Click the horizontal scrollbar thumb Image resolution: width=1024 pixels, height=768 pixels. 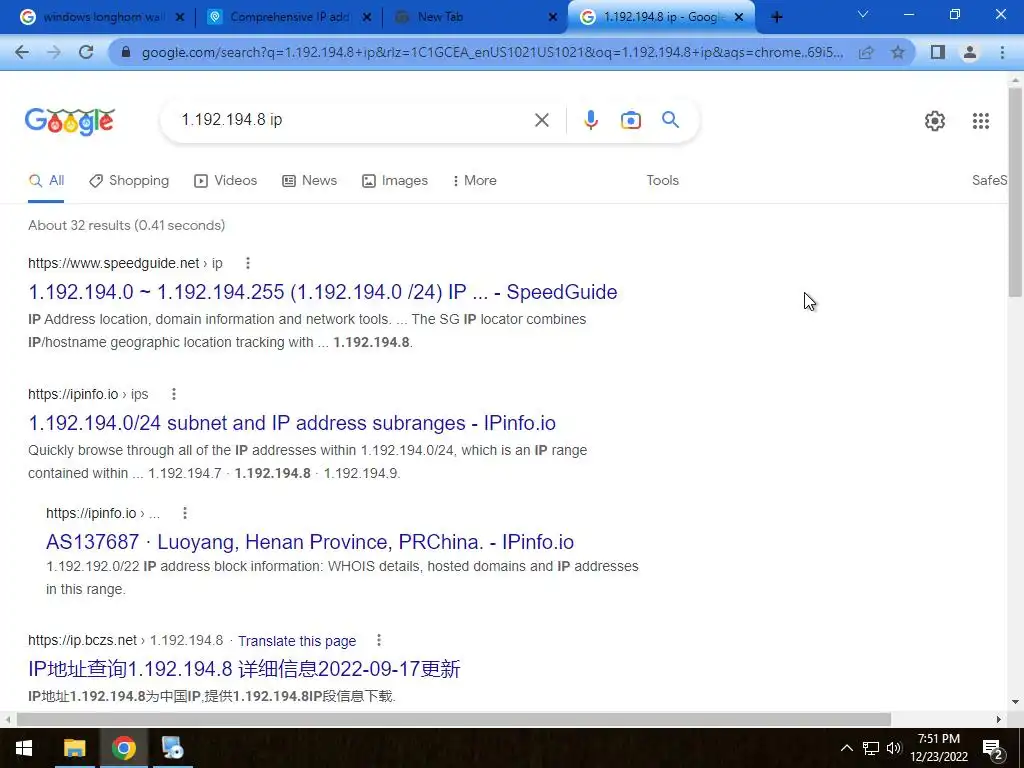pyautogui.click(x=454, y=720)
